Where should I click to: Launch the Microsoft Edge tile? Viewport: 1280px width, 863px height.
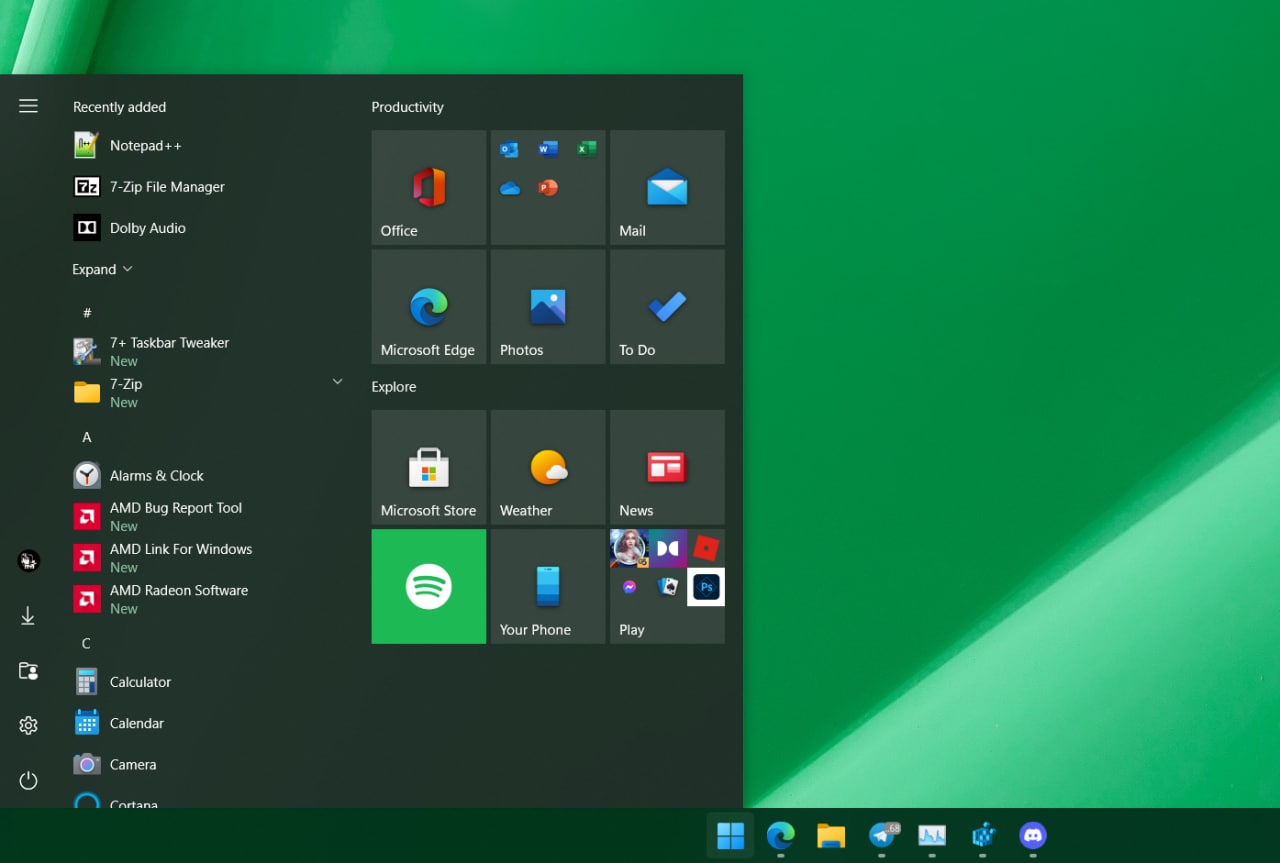(x=429, y=307)
